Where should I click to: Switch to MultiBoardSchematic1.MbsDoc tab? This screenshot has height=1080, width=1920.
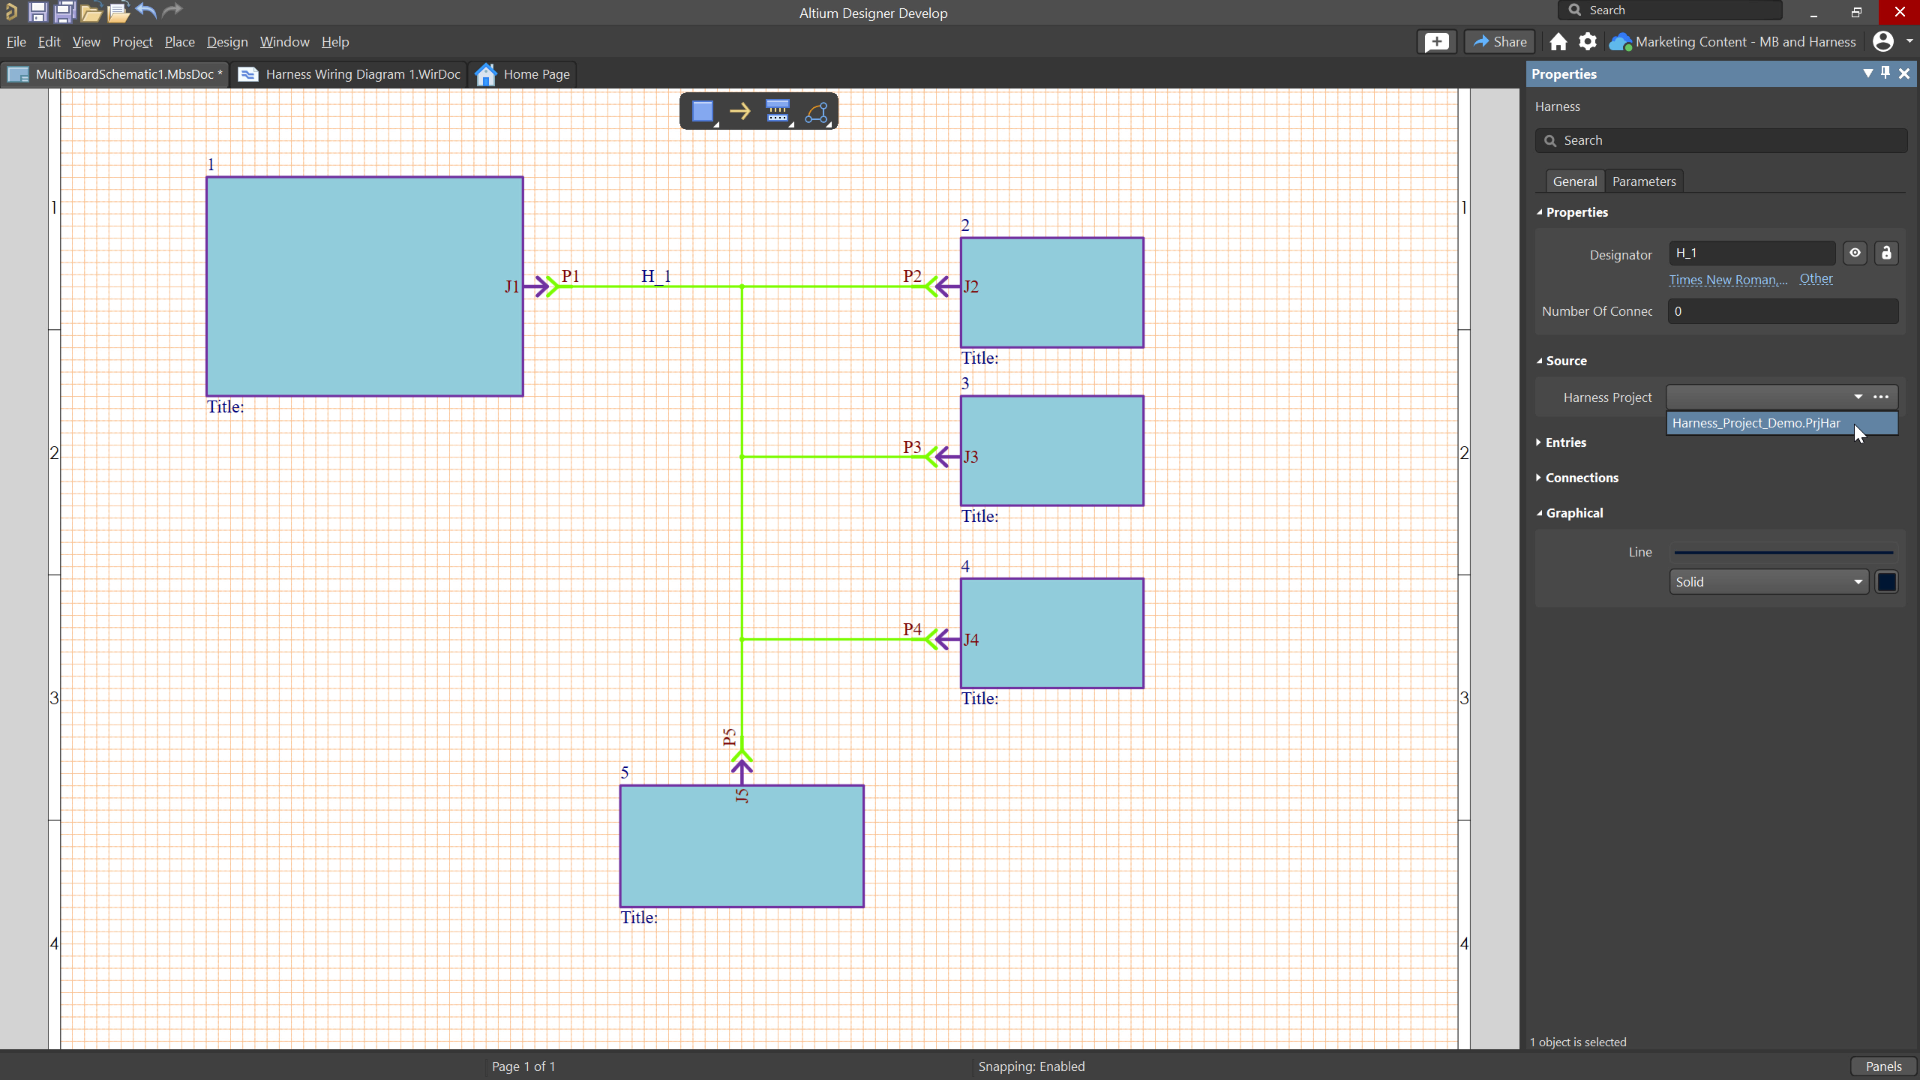[x=115, y=74]
